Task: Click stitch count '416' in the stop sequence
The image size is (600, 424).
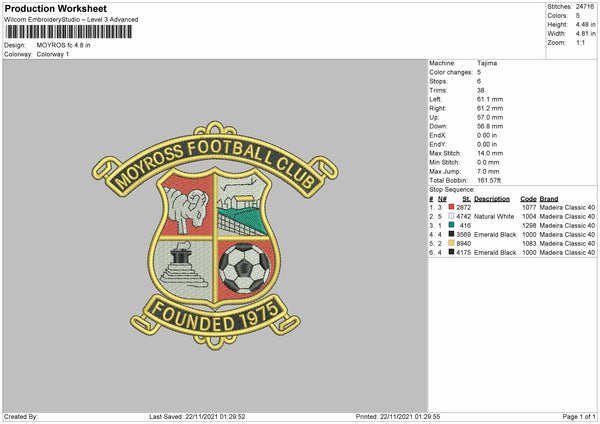Action: 465,225
